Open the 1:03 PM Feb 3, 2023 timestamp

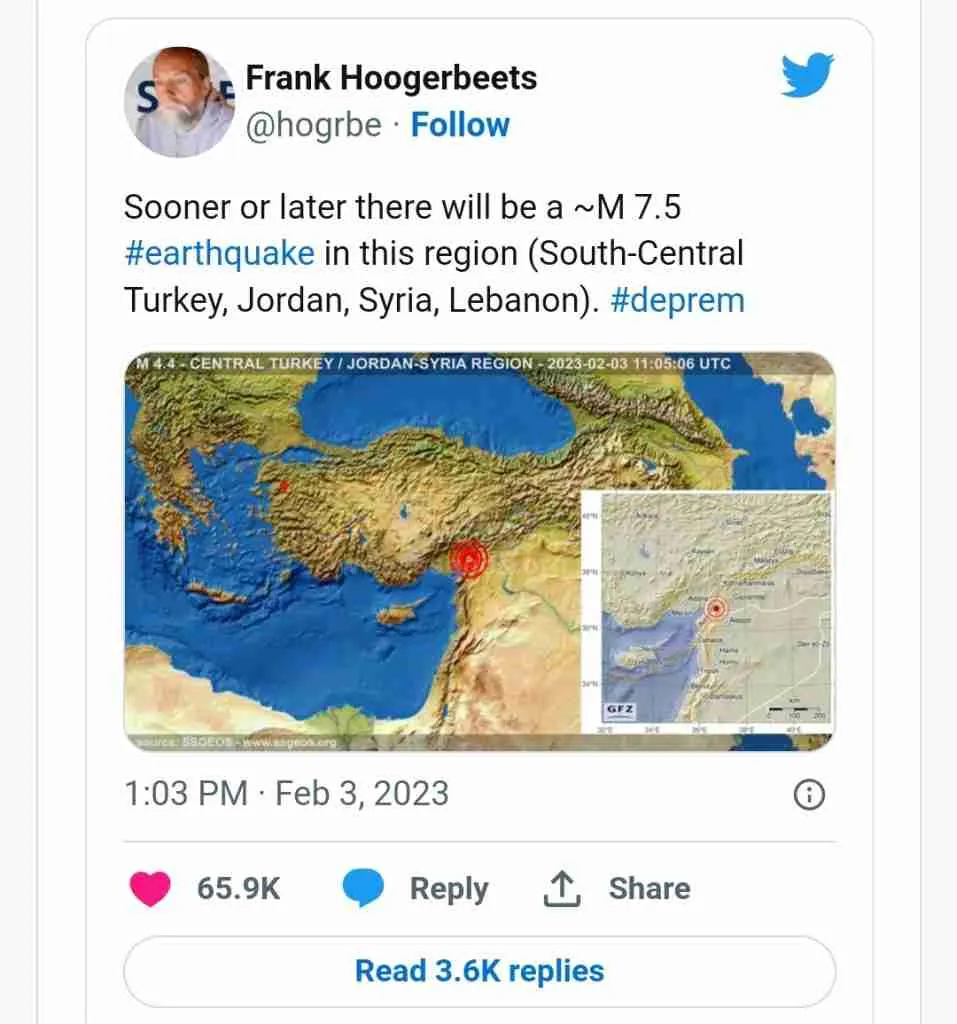[286, 793]
